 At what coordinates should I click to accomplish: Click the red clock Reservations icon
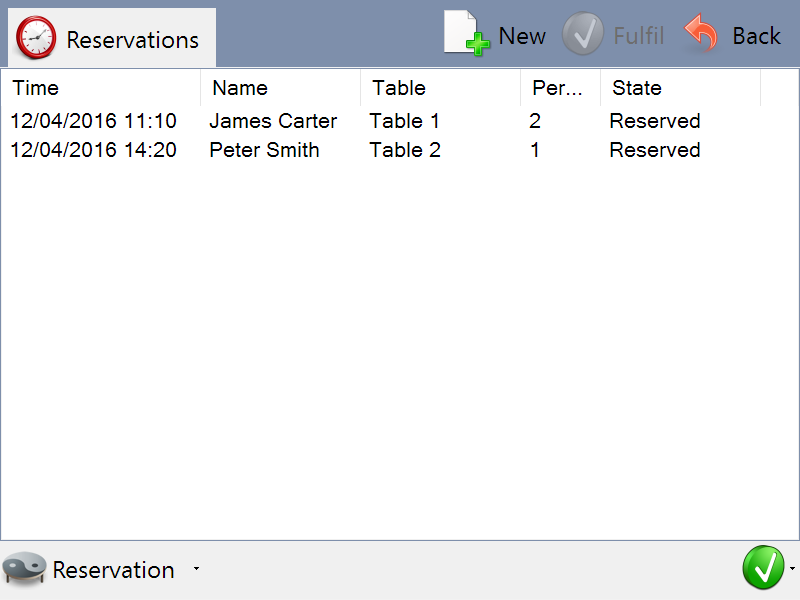37,39
